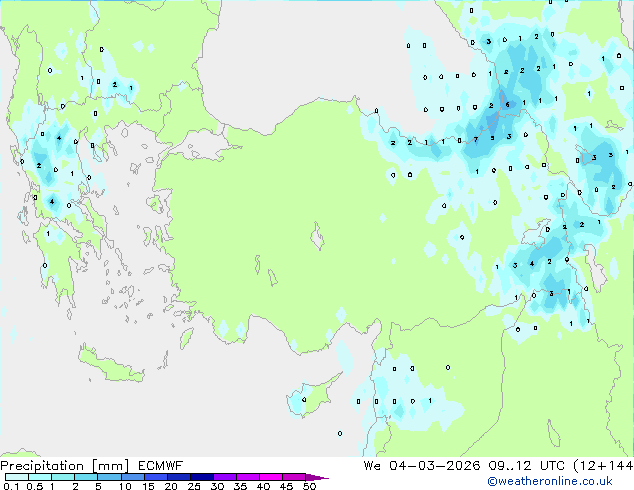This screenshot has width=634, height=490.
Task: Click the legend label 15
Action: [148, 486]
